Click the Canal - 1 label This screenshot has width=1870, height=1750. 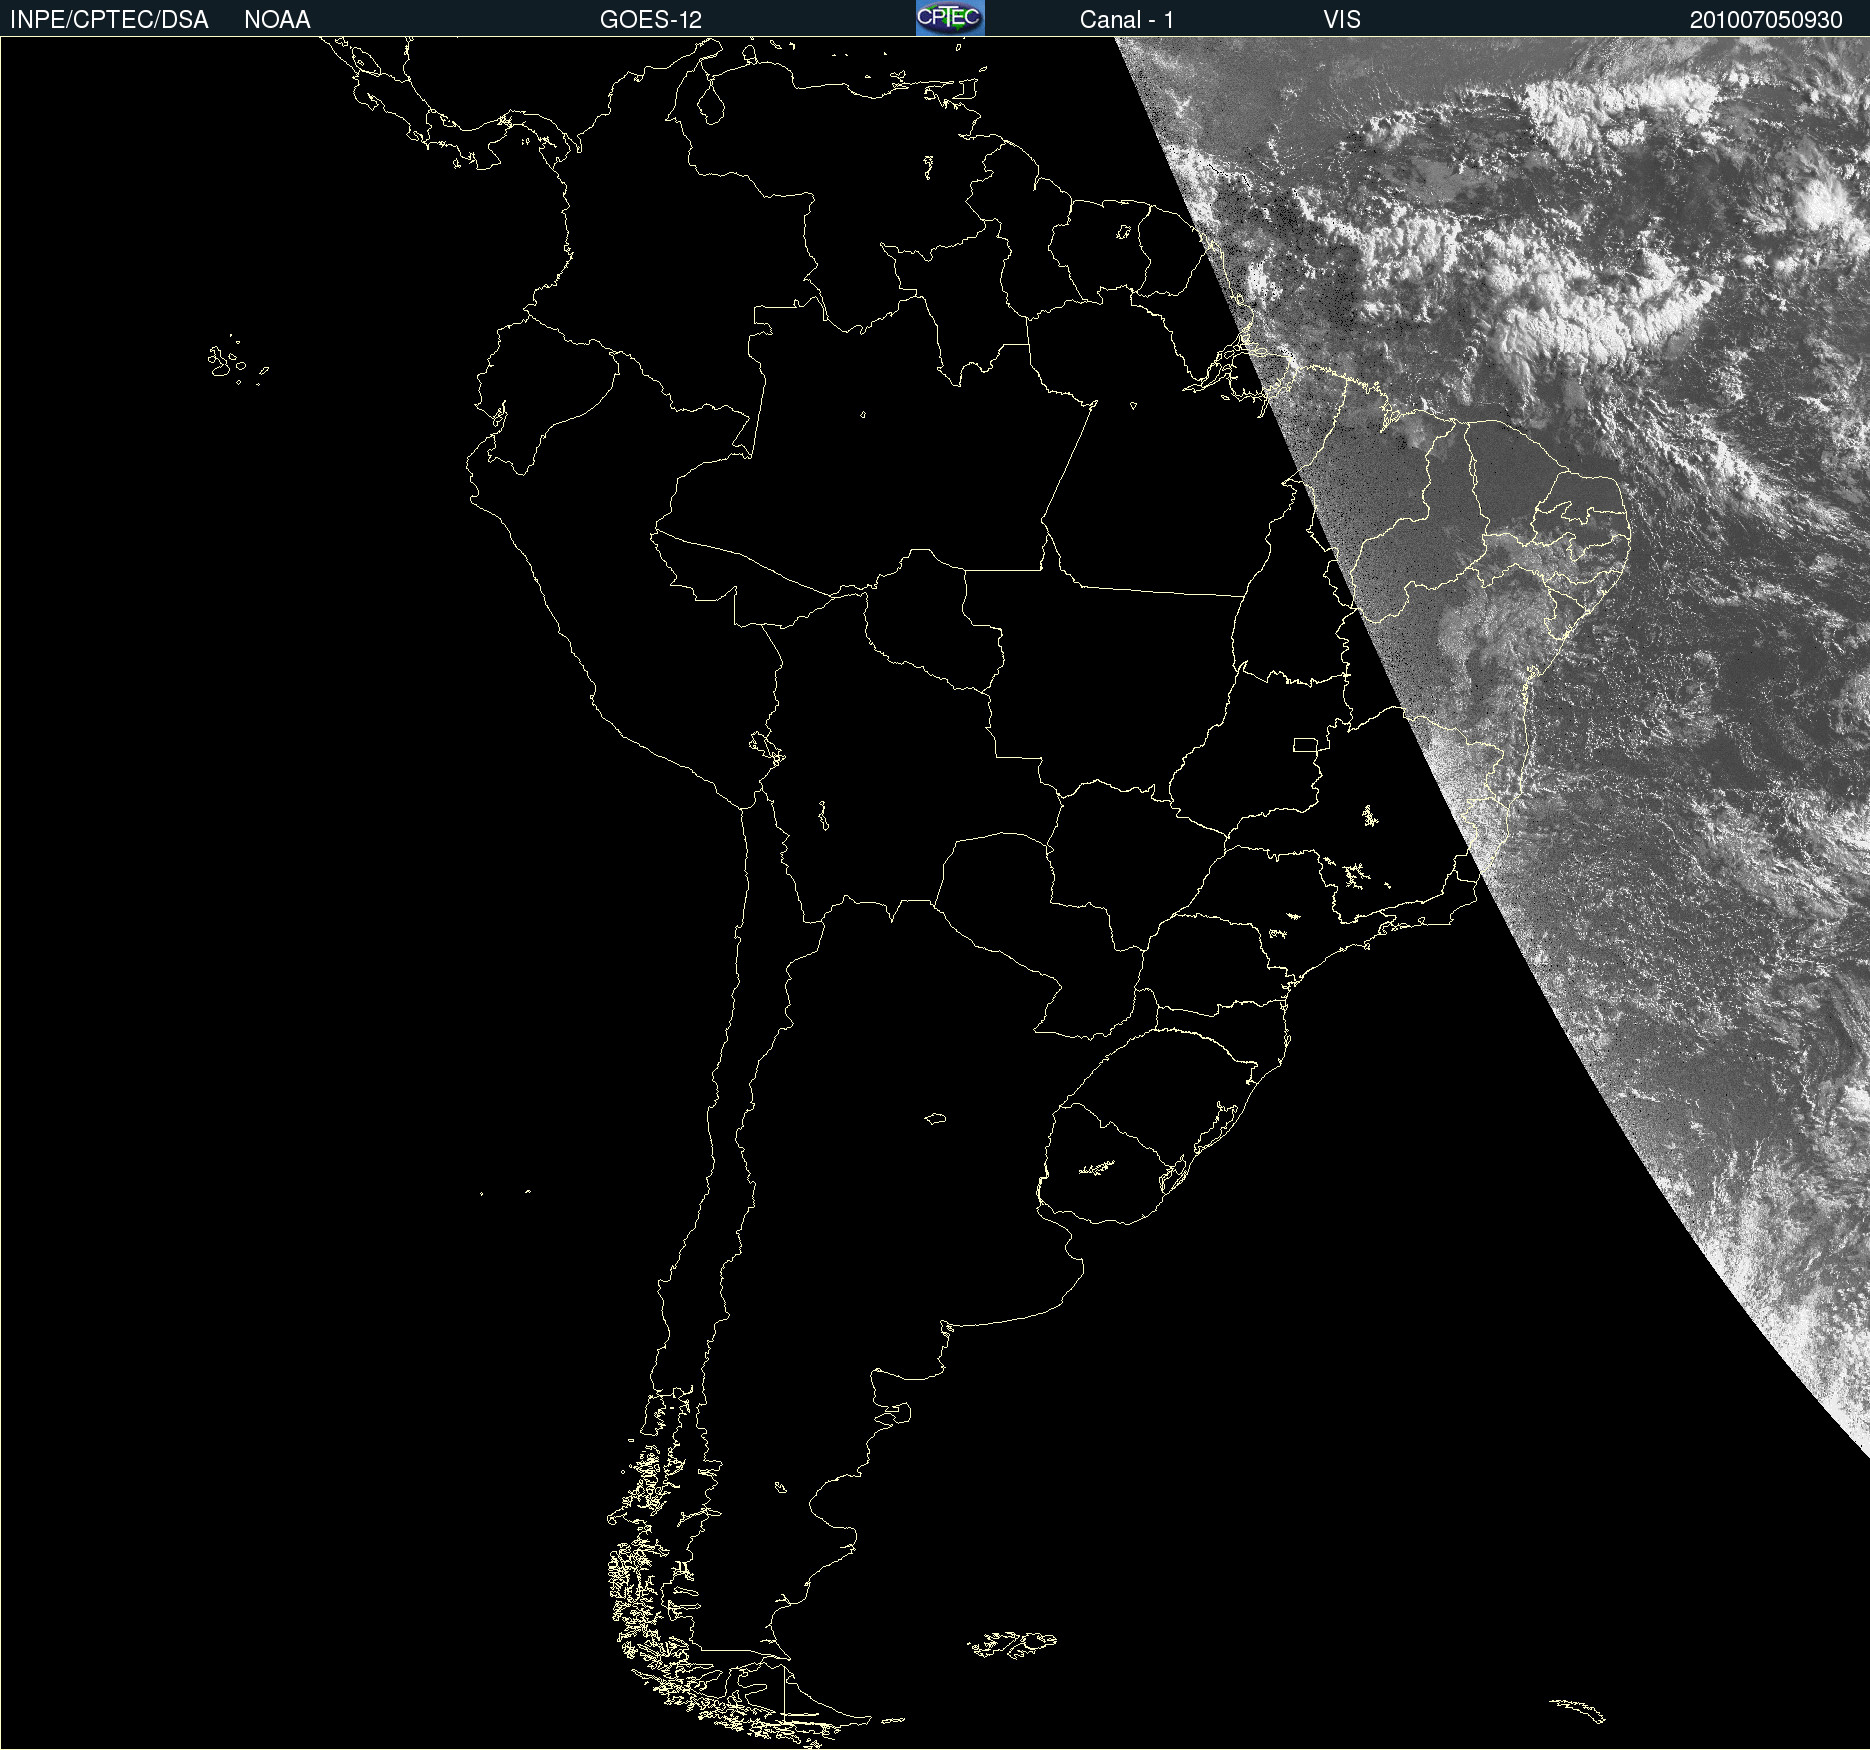(1127, 20)
